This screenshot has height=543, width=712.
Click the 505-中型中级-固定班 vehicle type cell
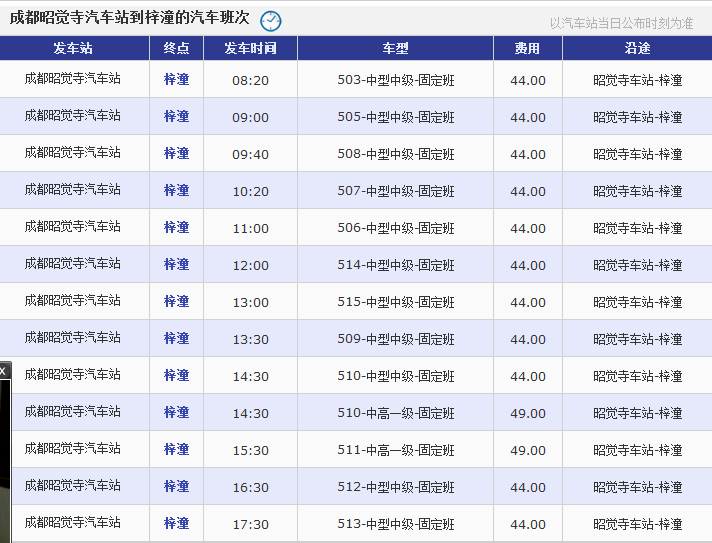(x=396, y=117)
